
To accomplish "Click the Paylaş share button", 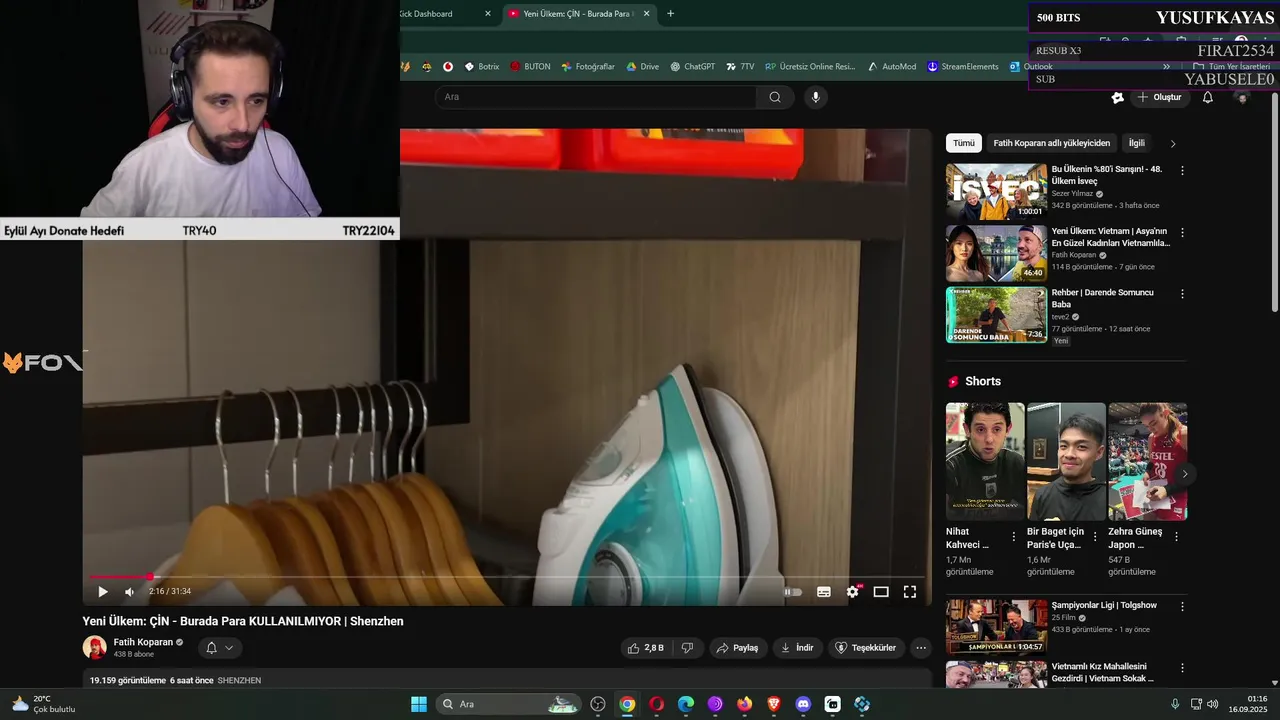I will (738, 648).
